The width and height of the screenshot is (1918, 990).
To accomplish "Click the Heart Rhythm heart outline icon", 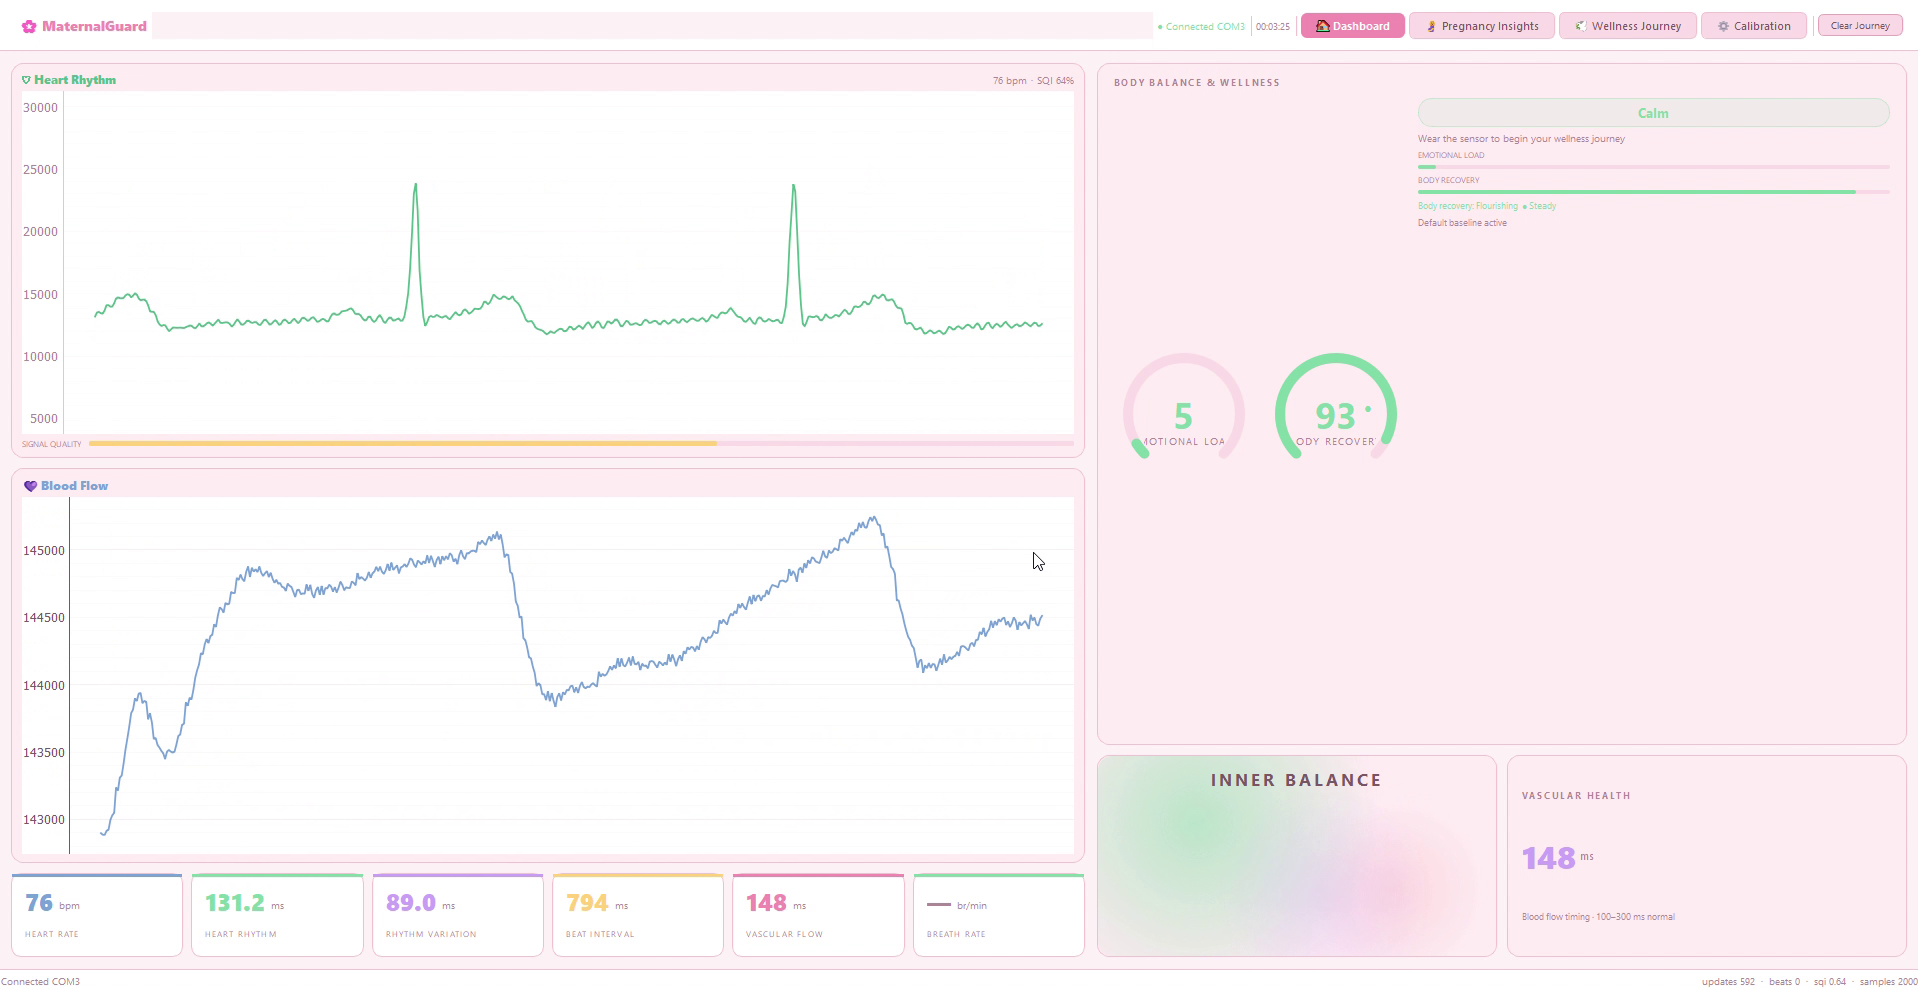I will (x=26, y=80).
